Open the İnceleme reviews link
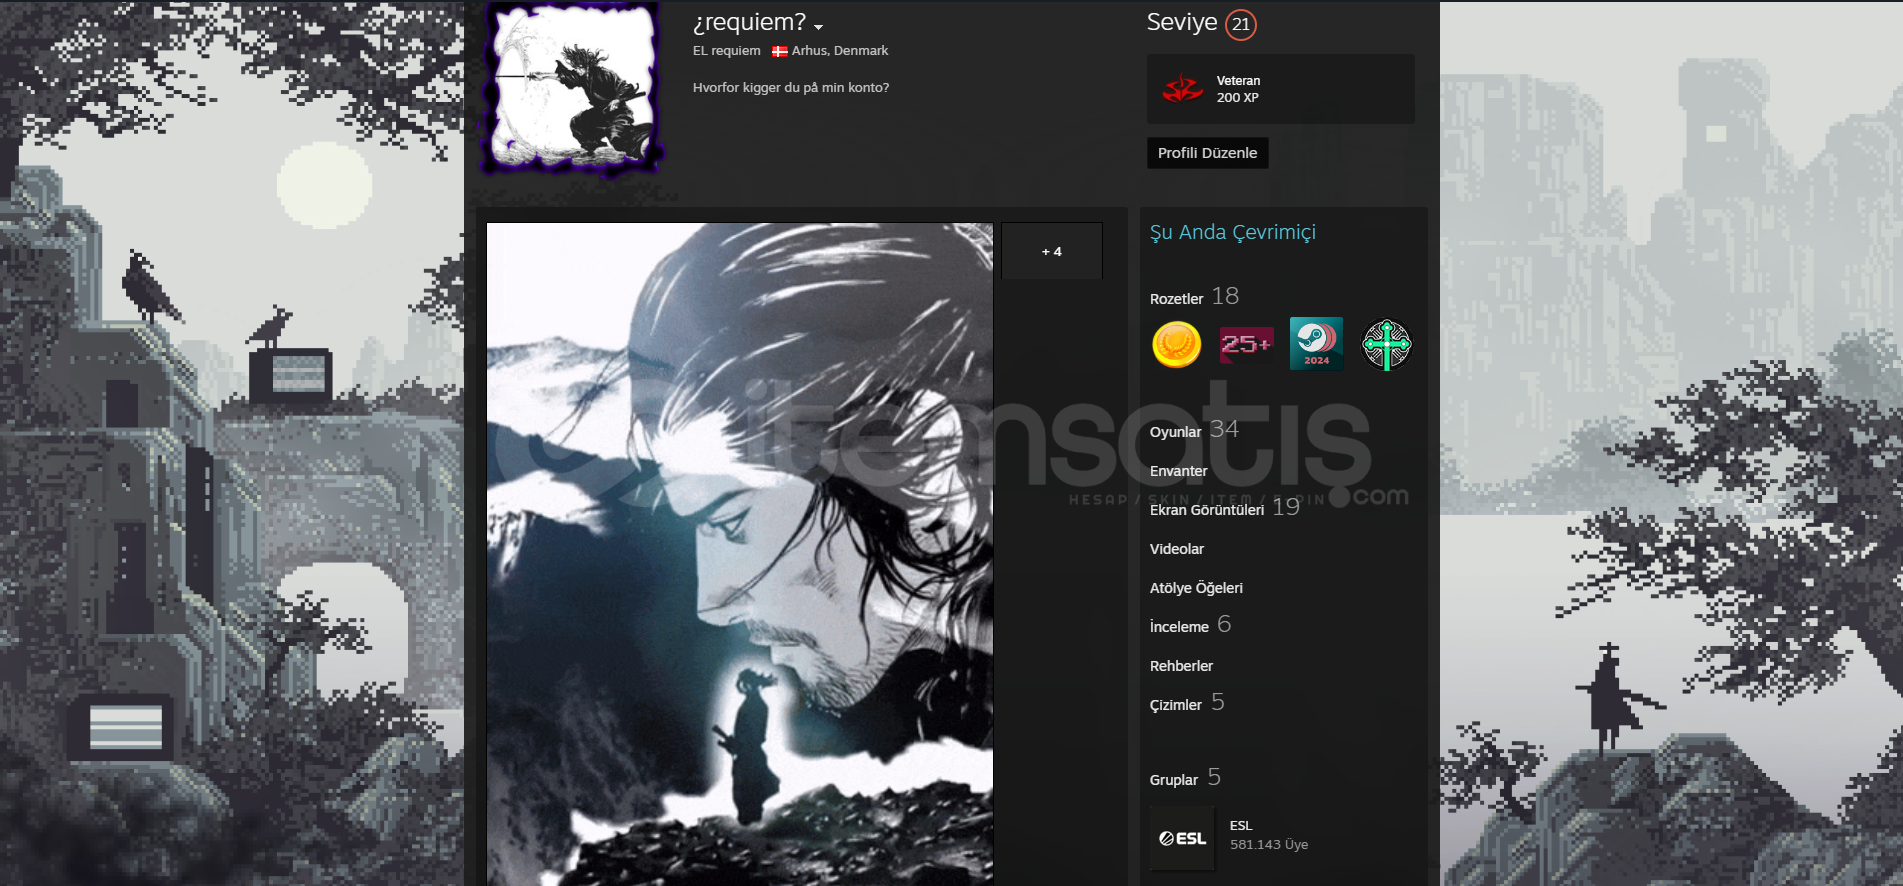 click(1179, 627)
